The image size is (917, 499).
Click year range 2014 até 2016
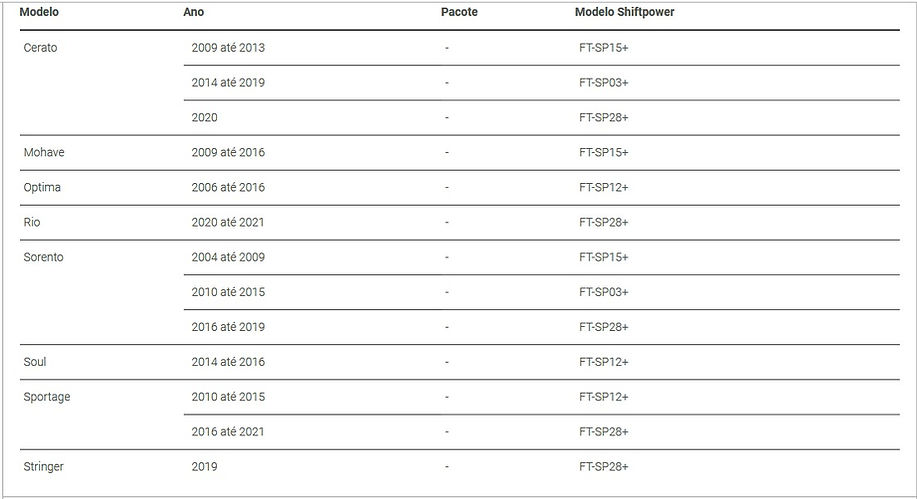228,362
